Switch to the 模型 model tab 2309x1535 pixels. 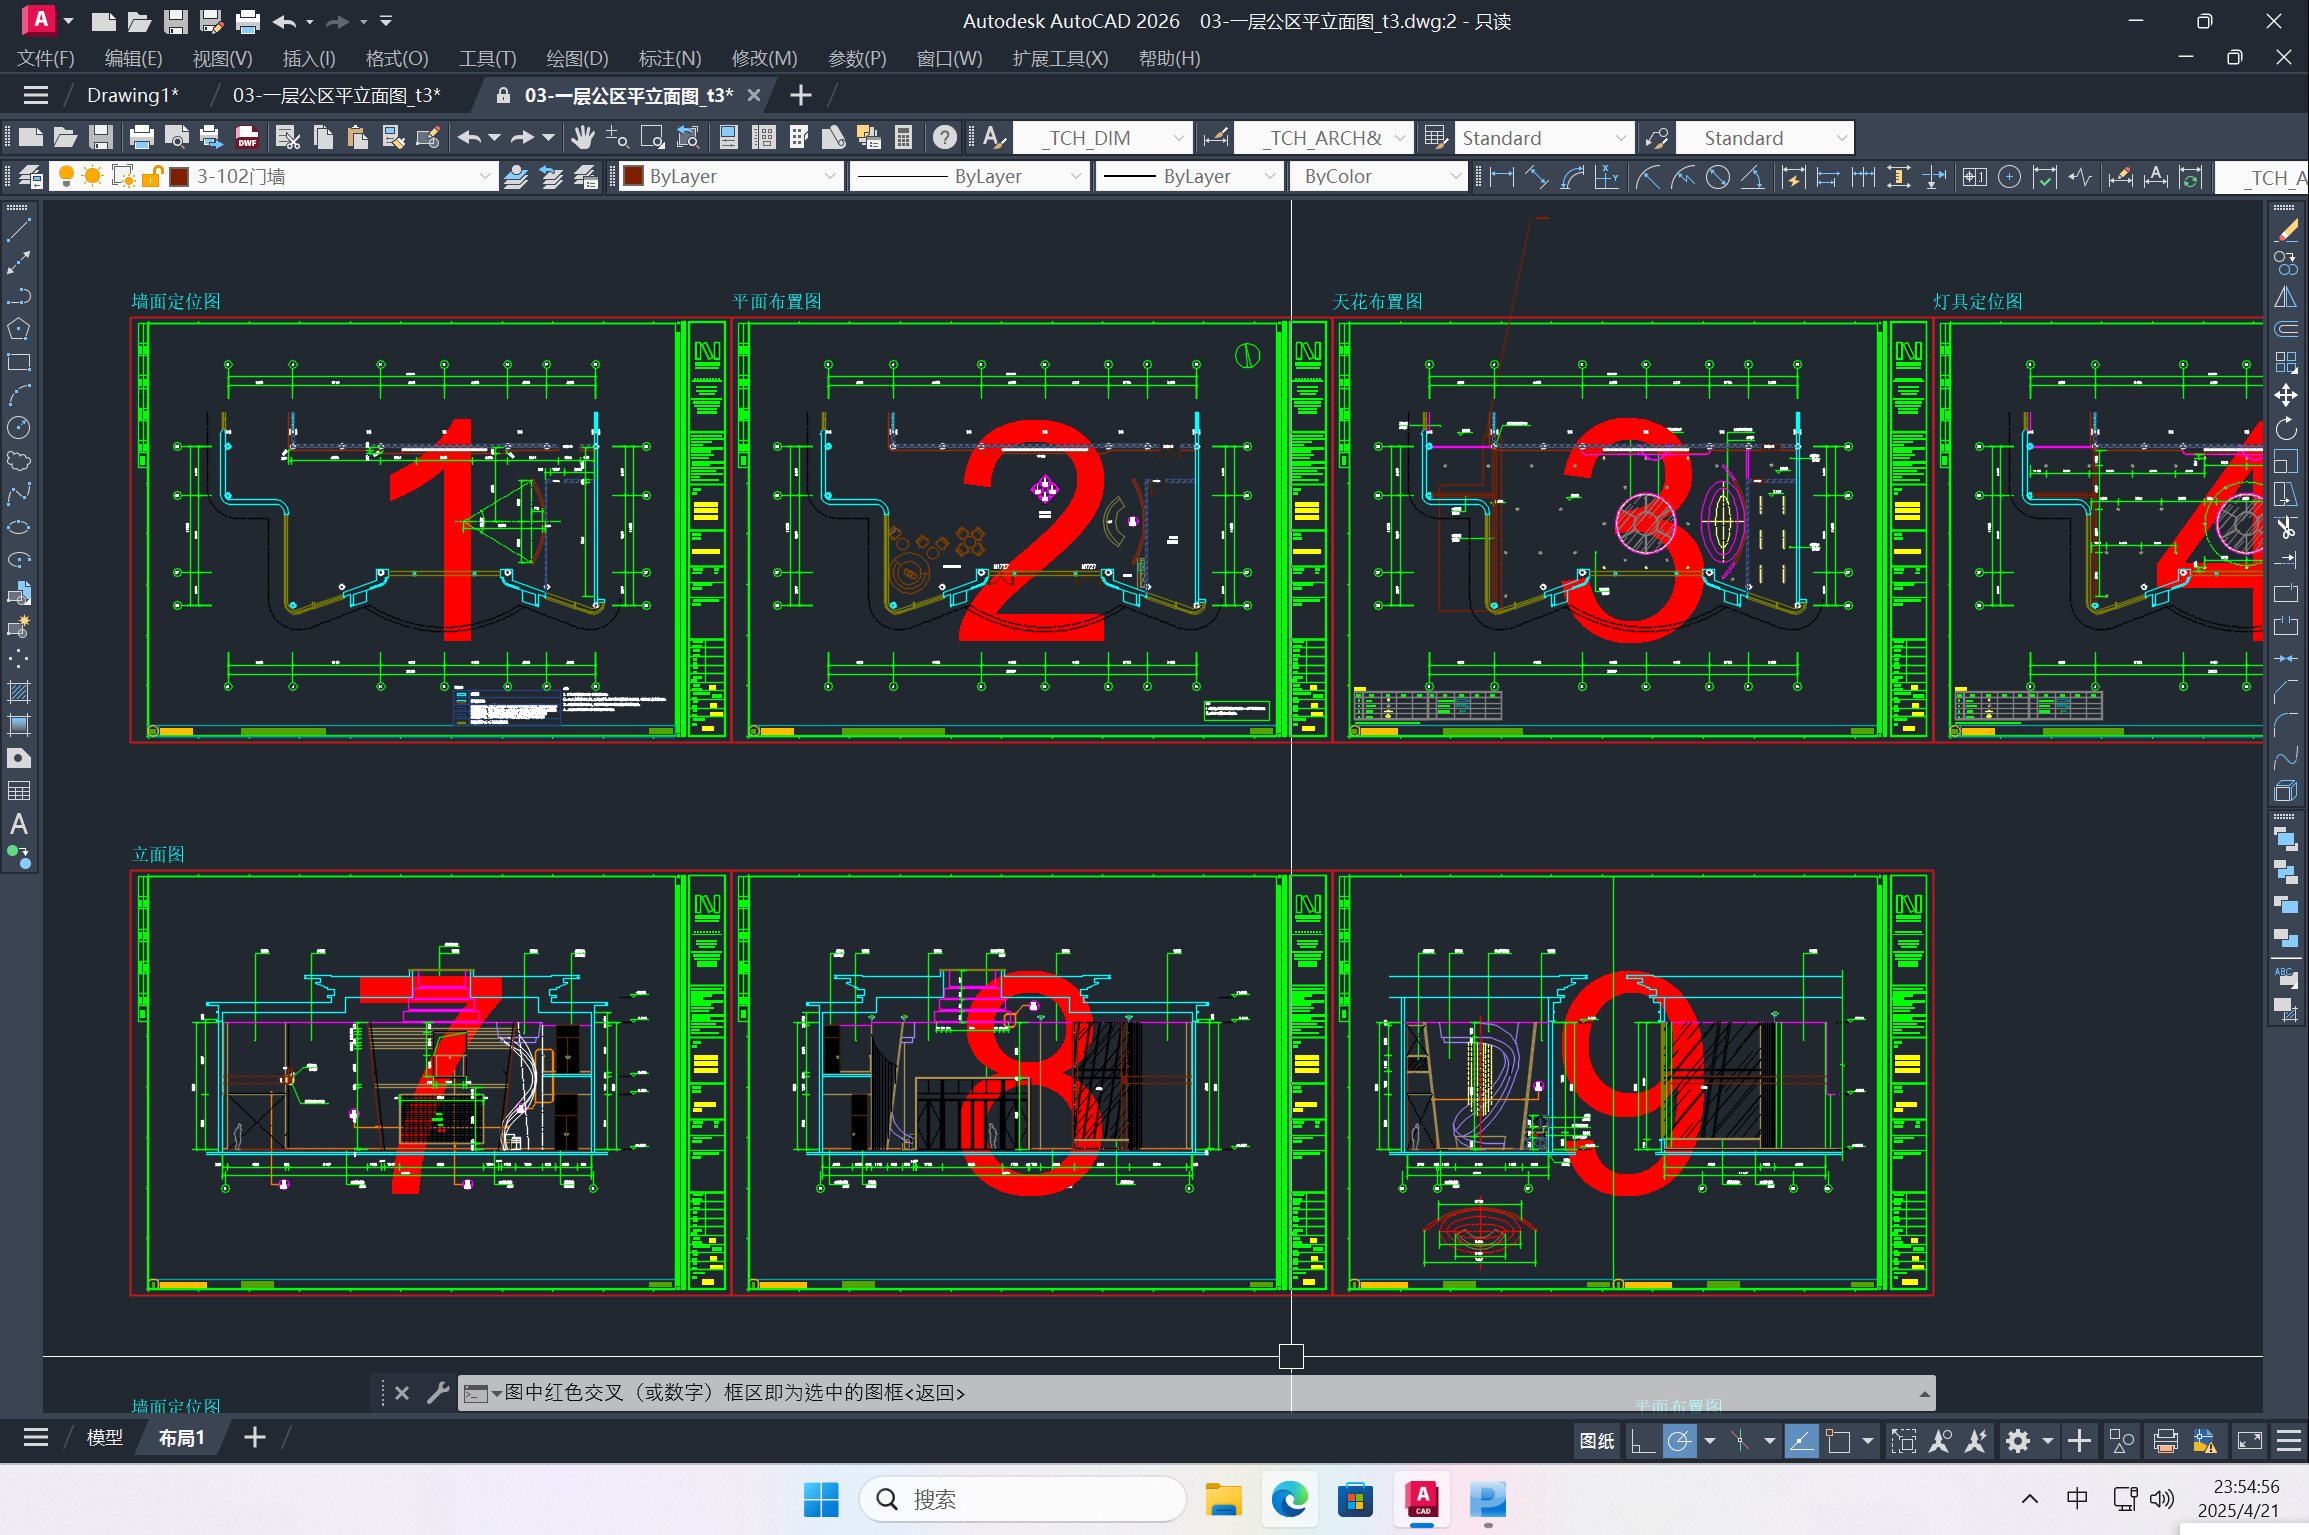104,1438
